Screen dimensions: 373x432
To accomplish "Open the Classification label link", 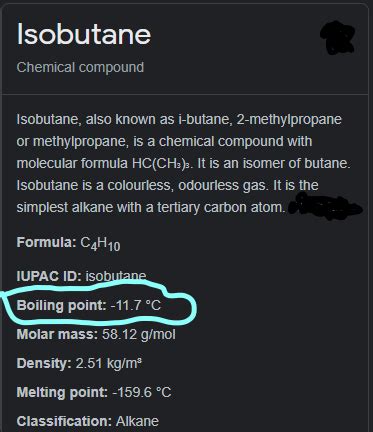I will pos(64,421).
